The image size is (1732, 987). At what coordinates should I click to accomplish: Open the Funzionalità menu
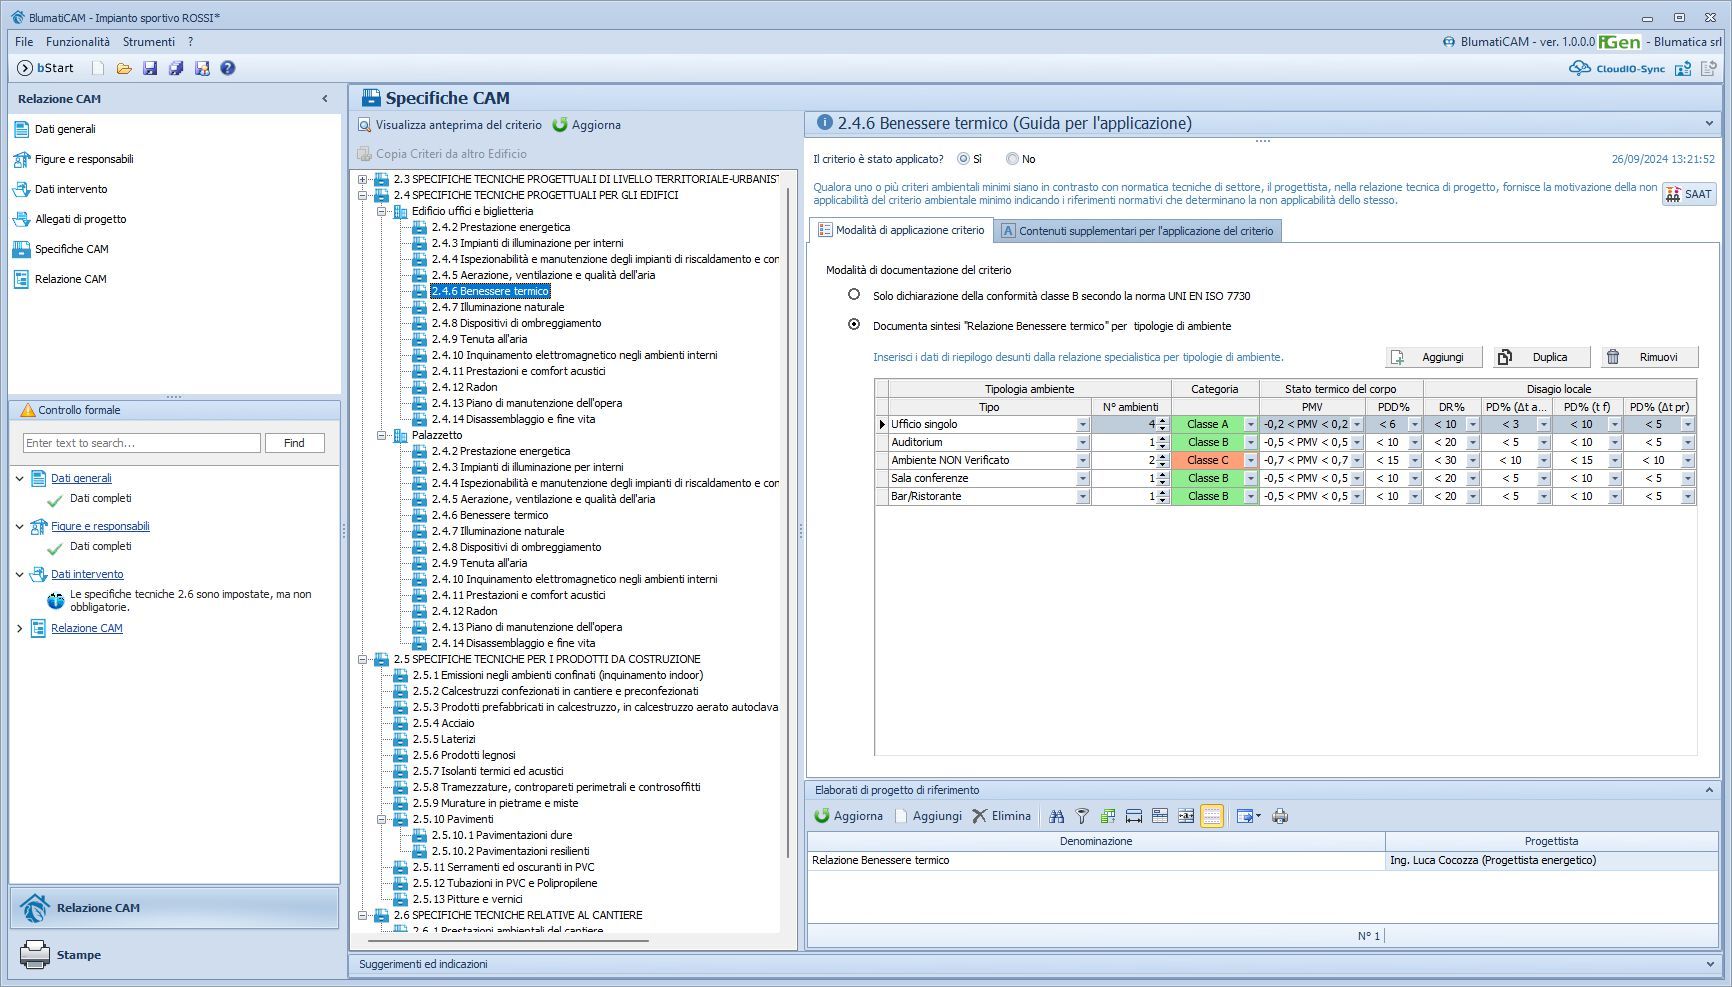click(x=77, y=42)
